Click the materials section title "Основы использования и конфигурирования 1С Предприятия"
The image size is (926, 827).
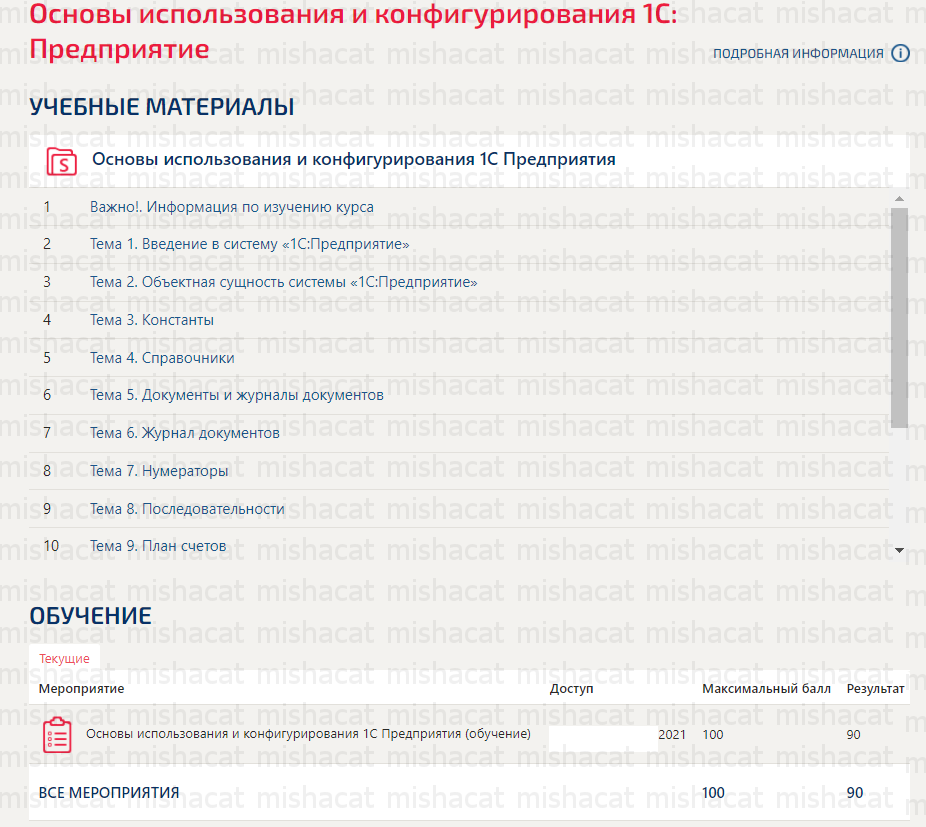tap(354, 159)
